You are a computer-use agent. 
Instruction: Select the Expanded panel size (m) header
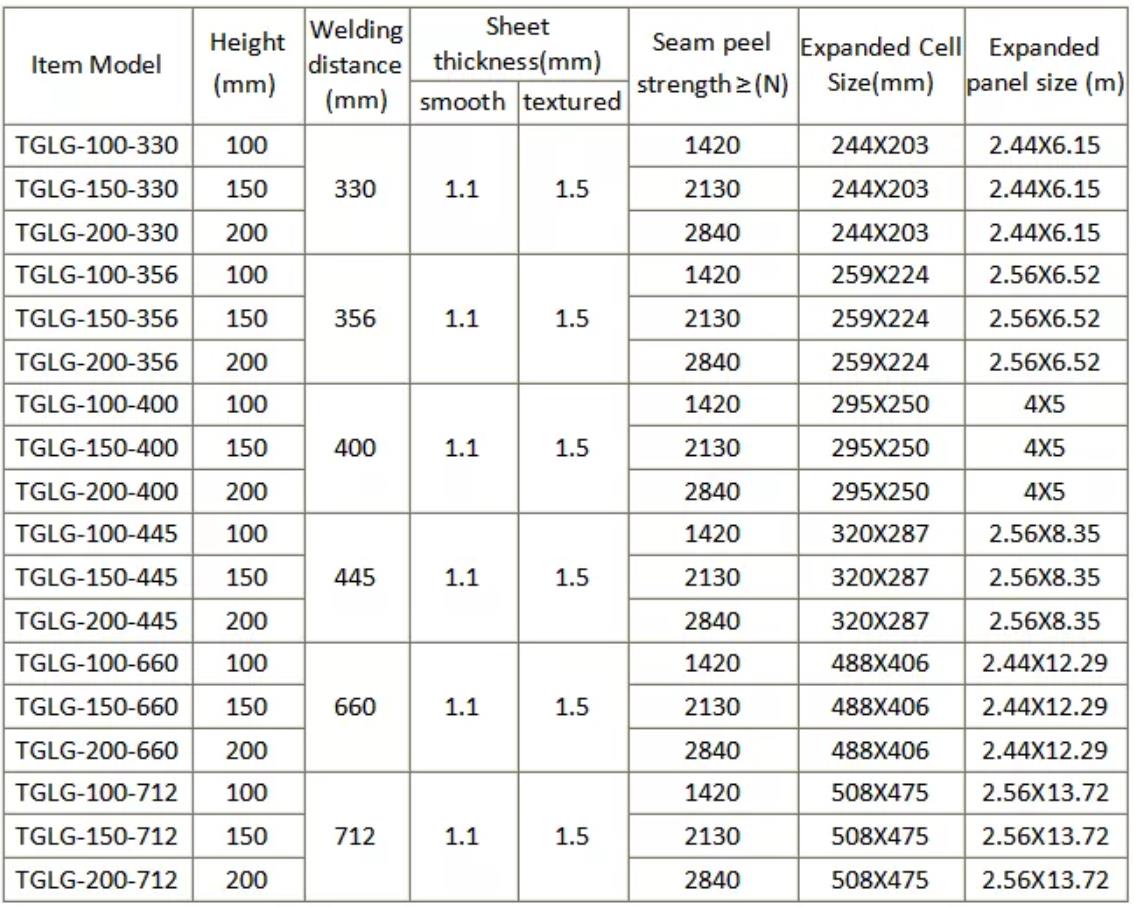point(1046,66)
